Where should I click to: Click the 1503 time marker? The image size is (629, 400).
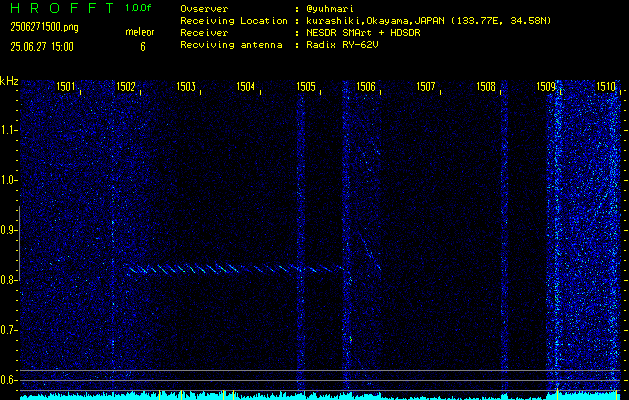(186, 86)
